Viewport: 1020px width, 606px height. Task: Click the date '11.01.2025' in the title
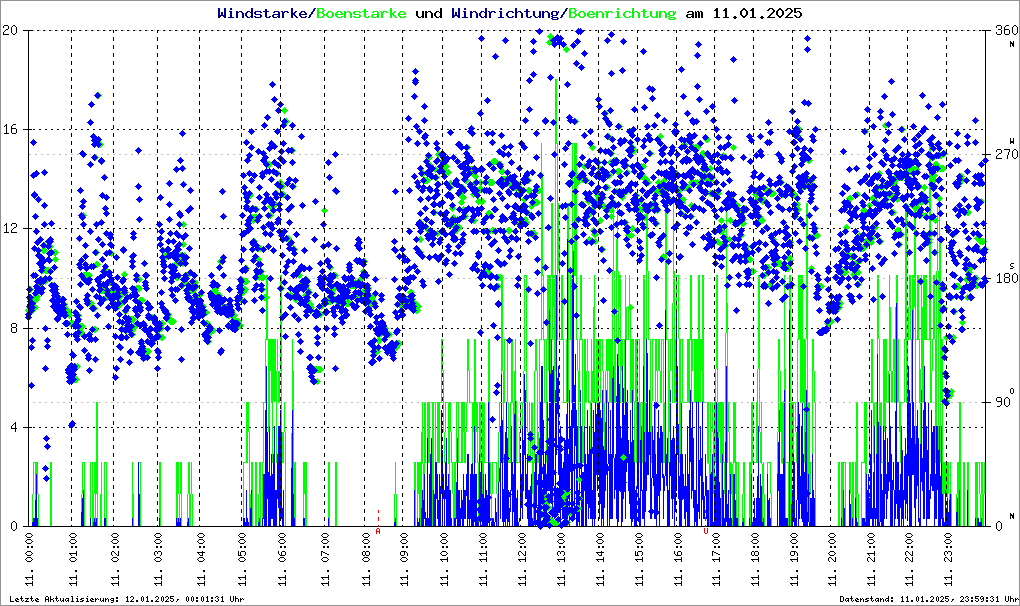757,14
